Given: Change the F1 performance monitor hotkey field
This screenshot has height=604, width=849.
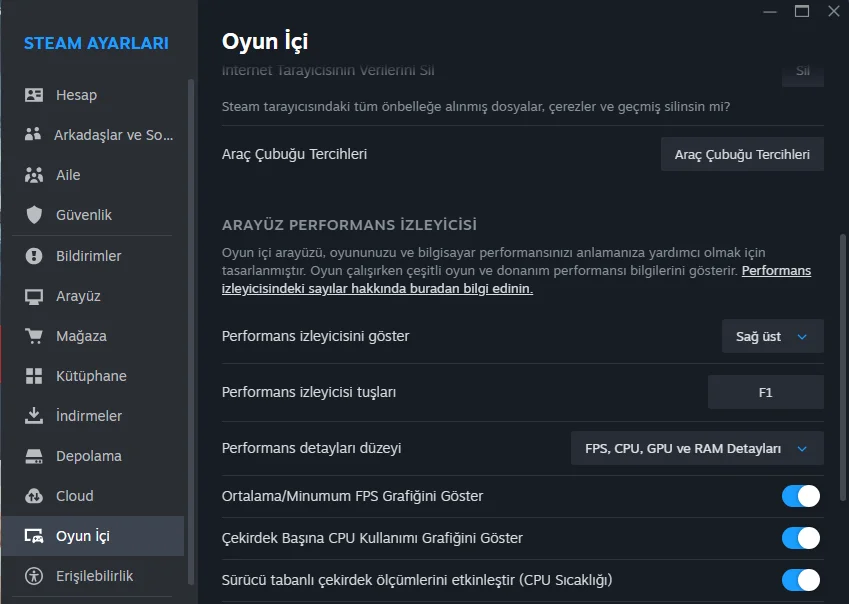Looking at the screenshot, I should [766, 392].
